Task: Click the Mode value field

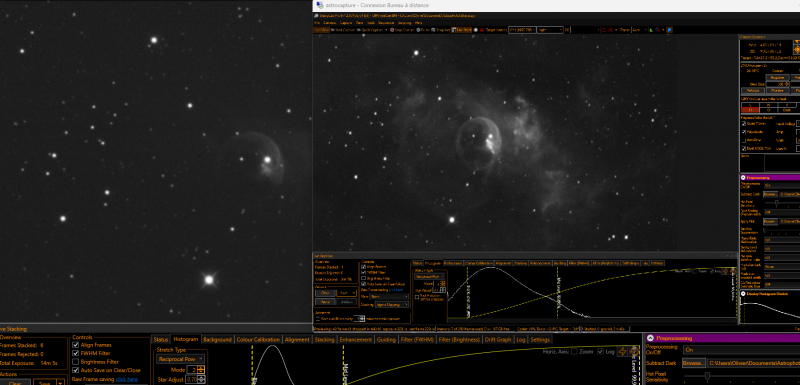Action: 192,370
